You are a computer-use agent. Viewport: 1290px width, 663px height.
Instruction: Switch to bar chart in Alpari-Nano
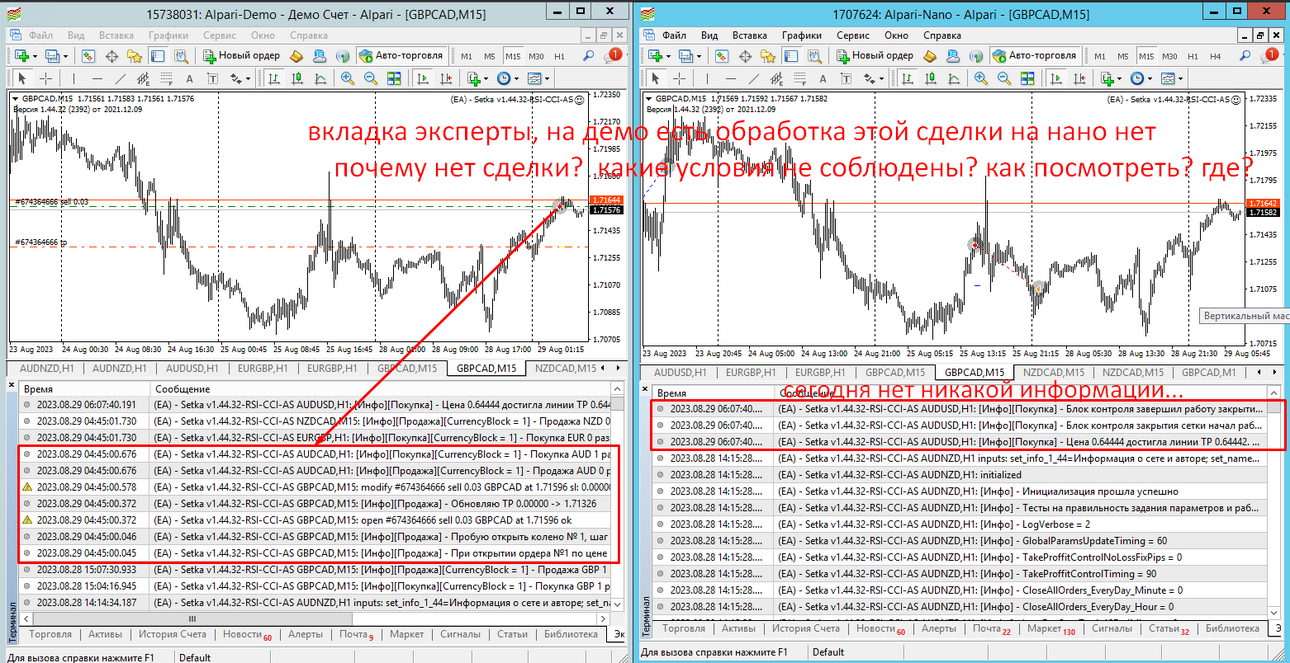click(906, 78)
